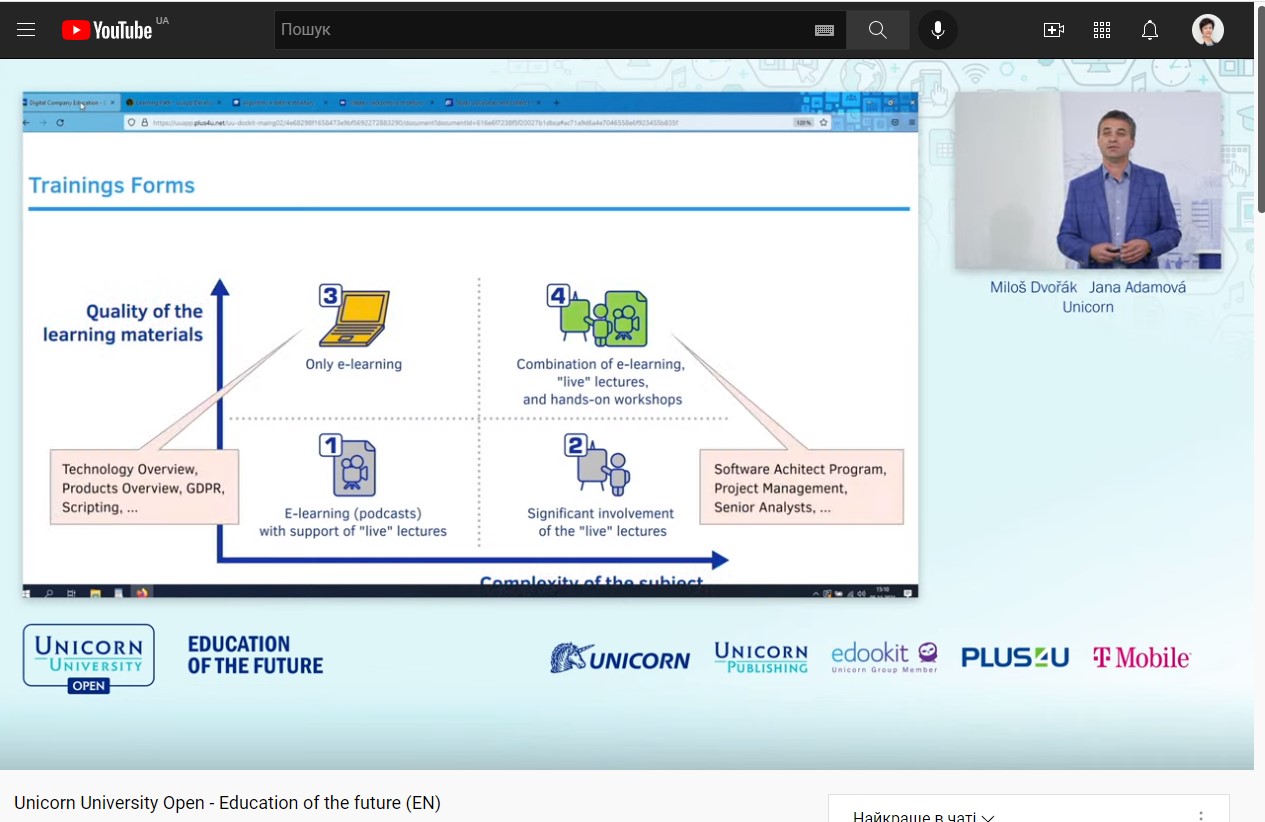Open the account avatar menu

click(1208, 30)
